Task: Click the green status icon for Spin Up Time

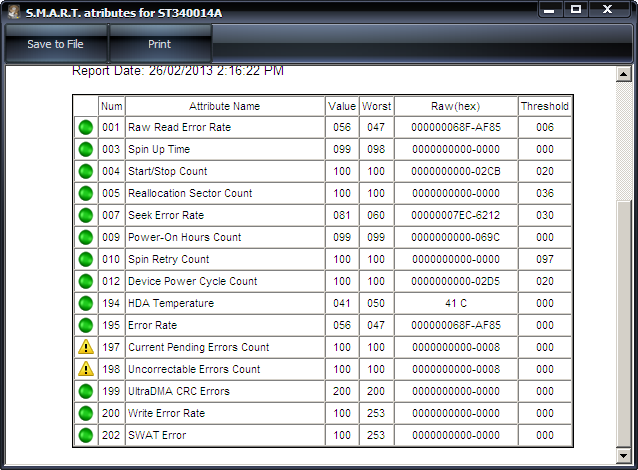Action: pos(86,149)
